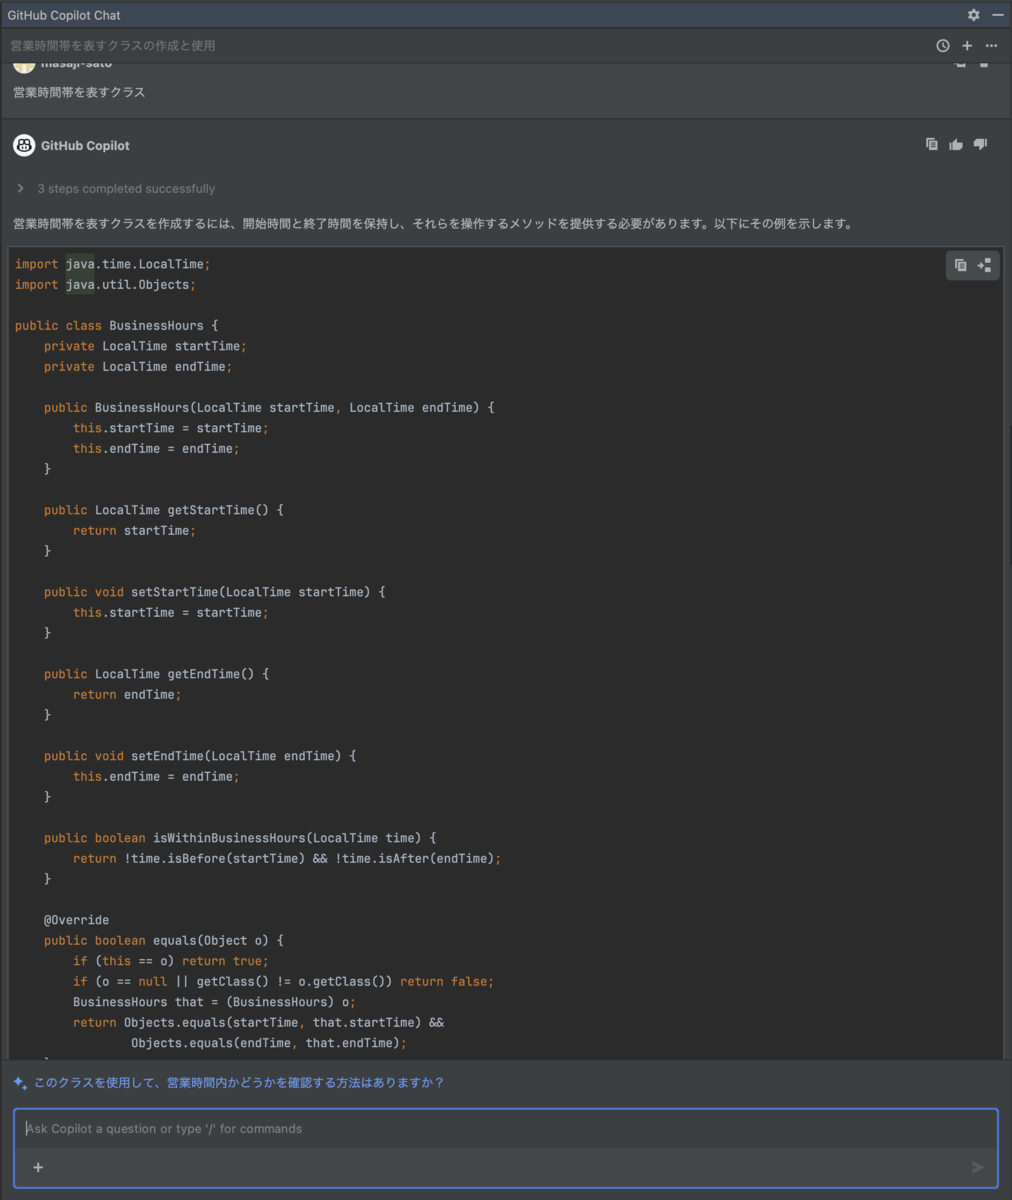Click the setEndTime method signature line
The image size is (1012, 1200).
point(200,756)
